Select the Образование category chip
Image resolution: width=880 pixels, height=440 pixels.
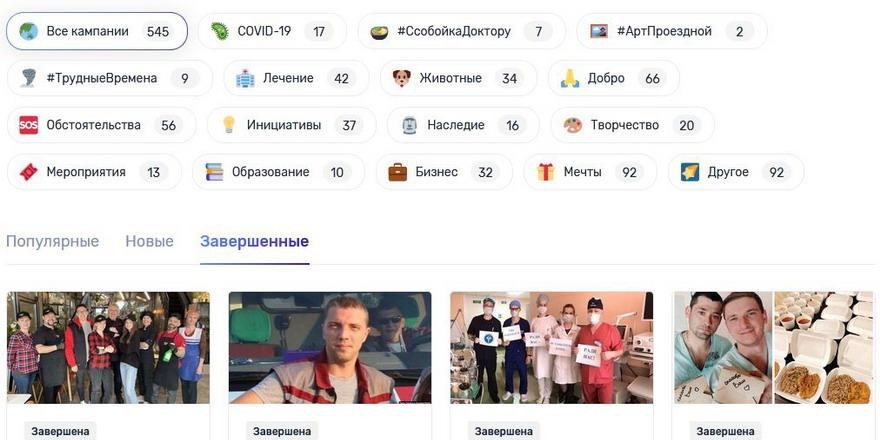[278, 172]
